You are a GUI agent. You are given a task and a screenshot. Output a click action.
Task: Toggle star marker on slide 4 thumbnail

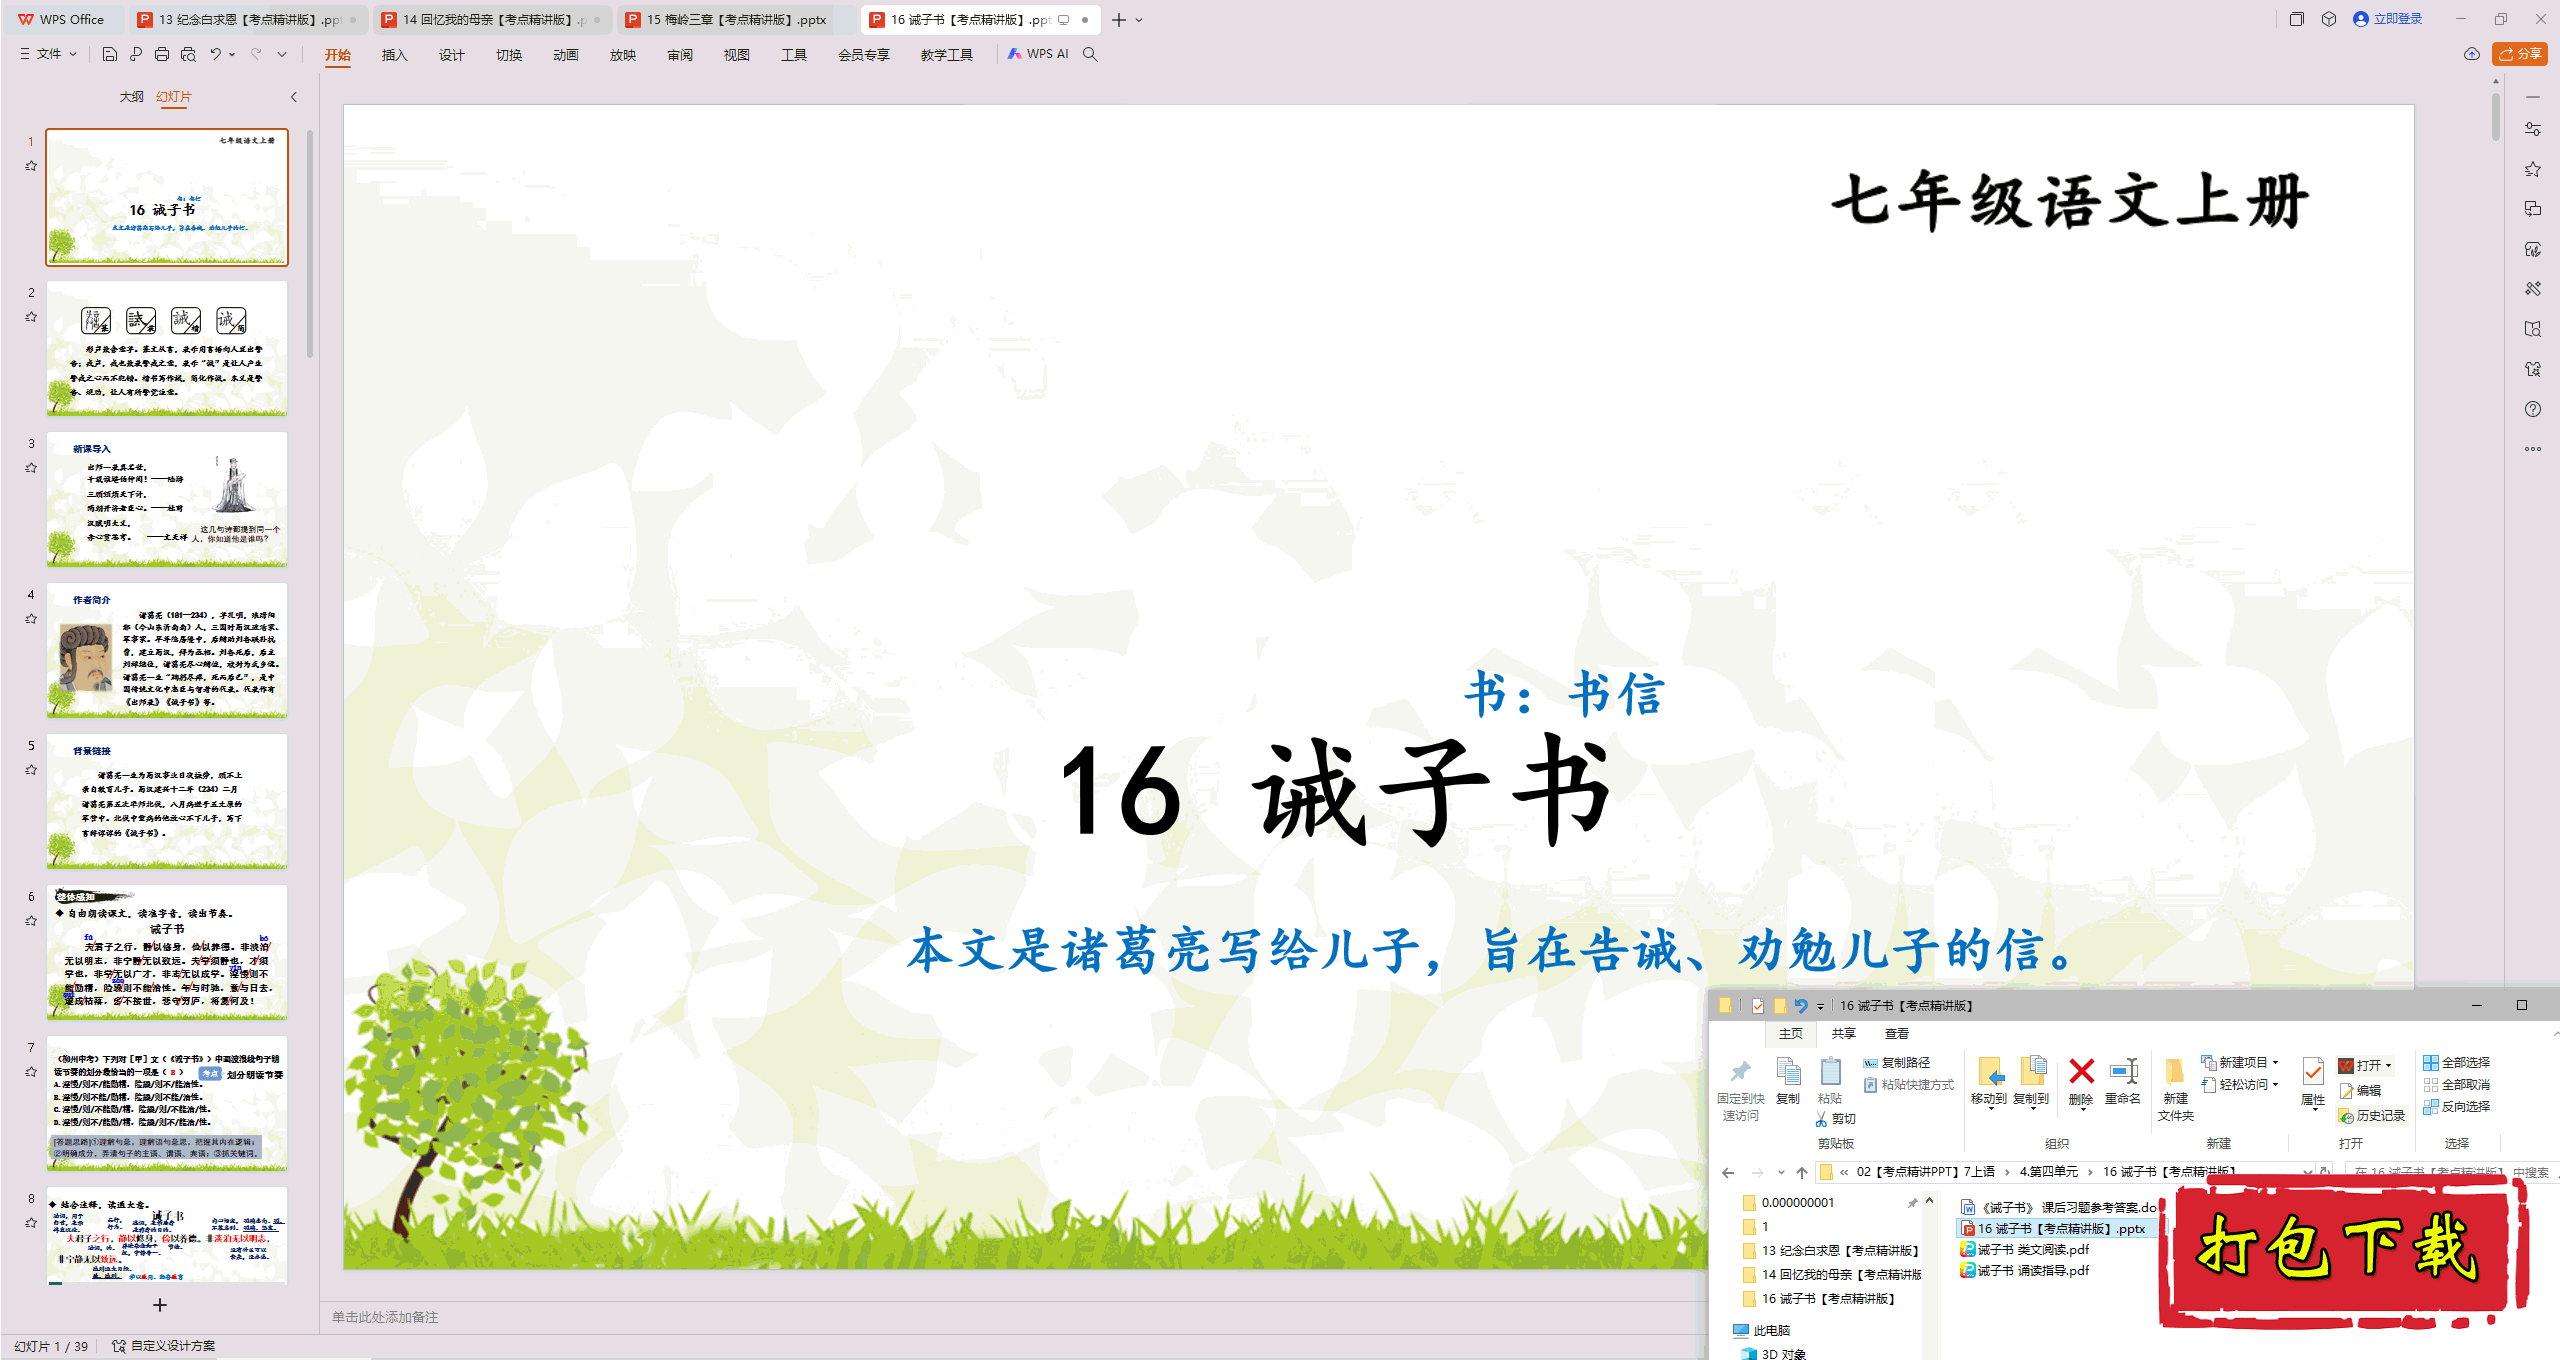[31, 619]
